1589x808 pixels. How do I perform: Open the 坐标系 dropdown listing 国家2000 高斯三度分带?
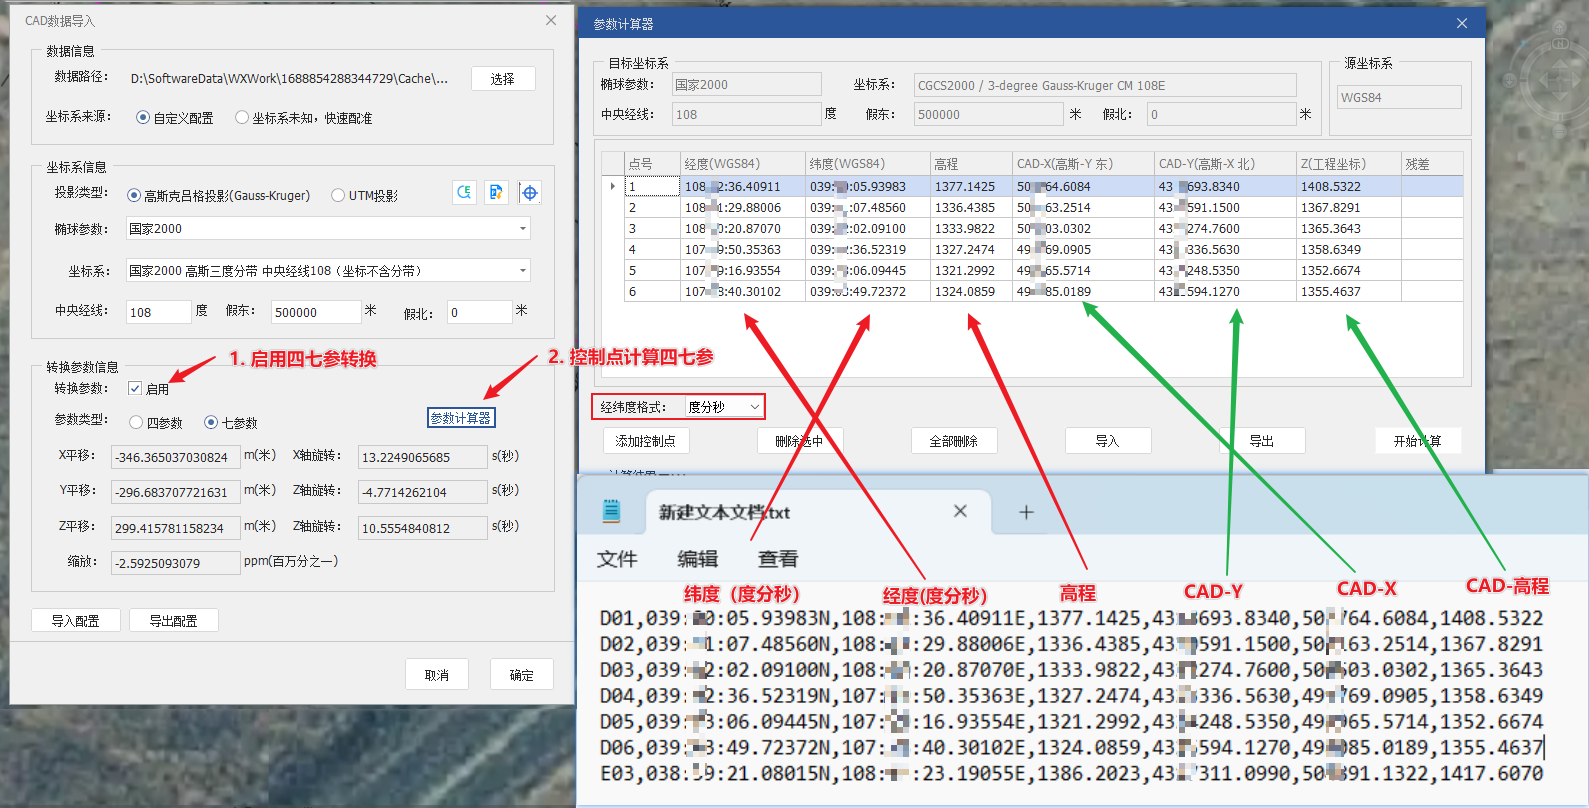pos(522,271)
